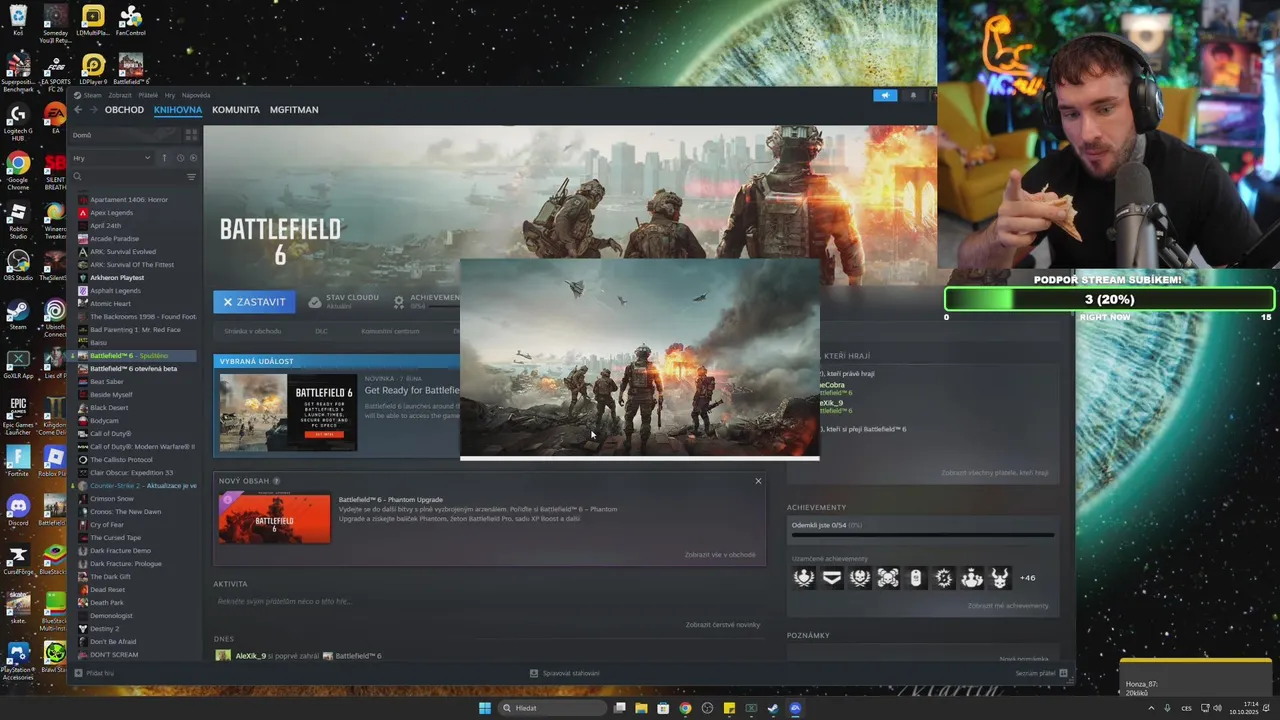Click the library search field

click(x=126, y=177)
